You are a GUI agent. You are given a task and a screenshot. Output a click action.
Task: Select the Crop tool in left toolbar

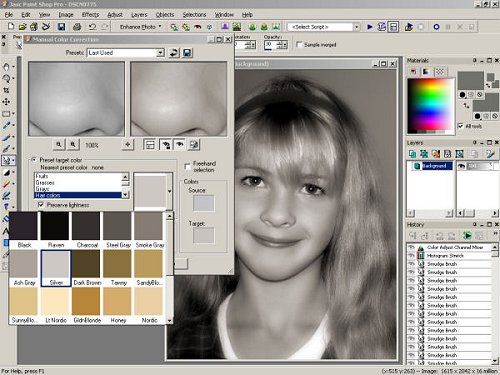point(6,90)
